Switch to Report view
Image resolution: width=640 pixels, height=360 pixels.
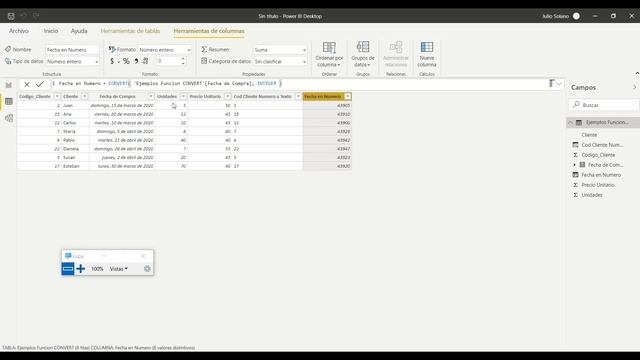tap(9, 85)
